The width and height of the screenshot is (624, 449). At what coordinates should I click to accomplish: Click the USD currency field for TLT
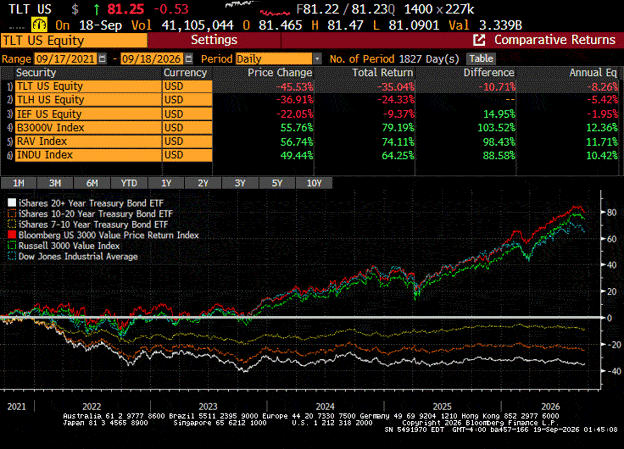(187, 86)
